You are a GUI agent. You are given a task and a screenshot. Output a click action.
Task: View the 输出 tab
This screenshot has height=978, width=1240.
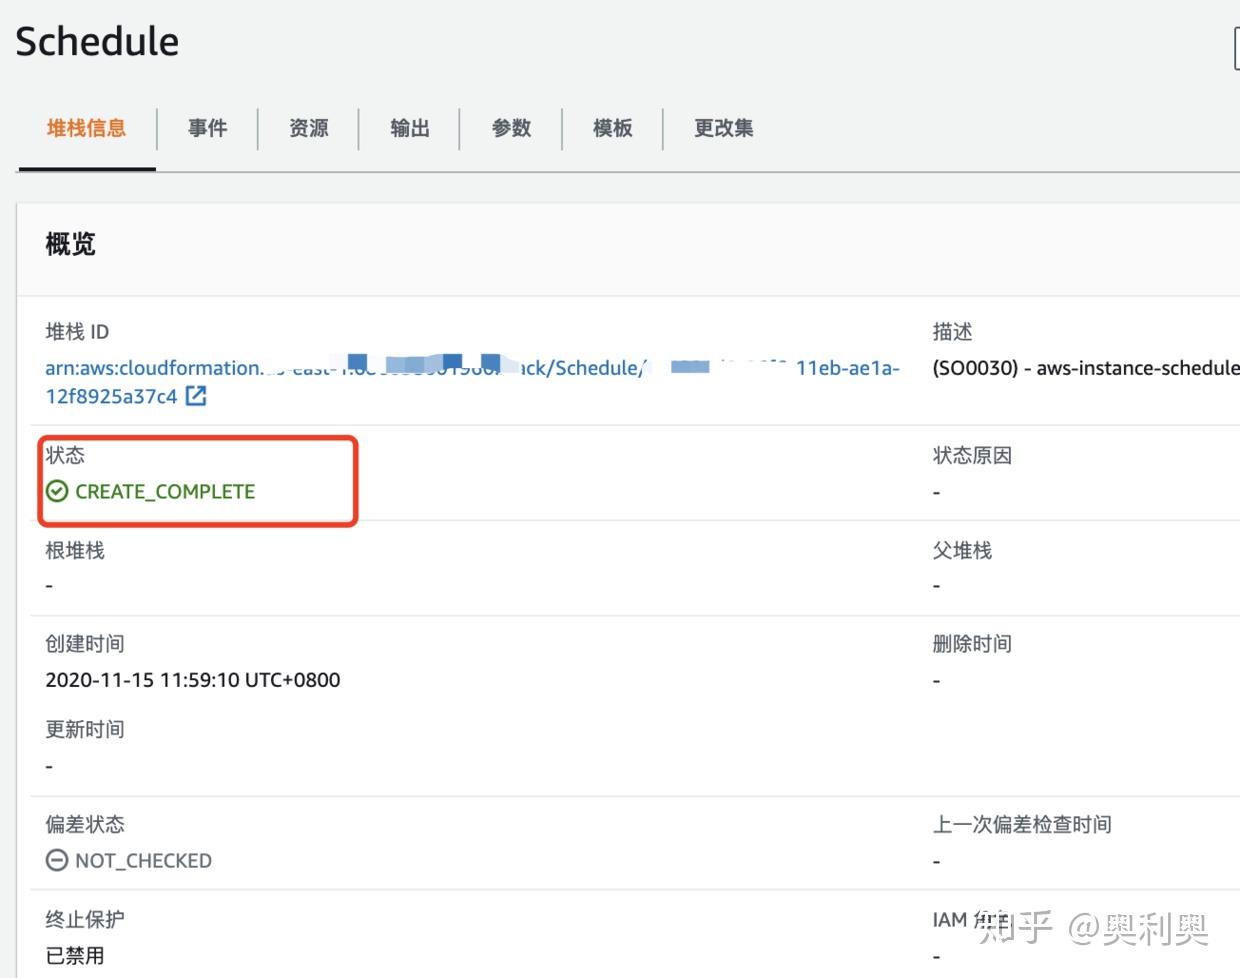pos(409,128)
